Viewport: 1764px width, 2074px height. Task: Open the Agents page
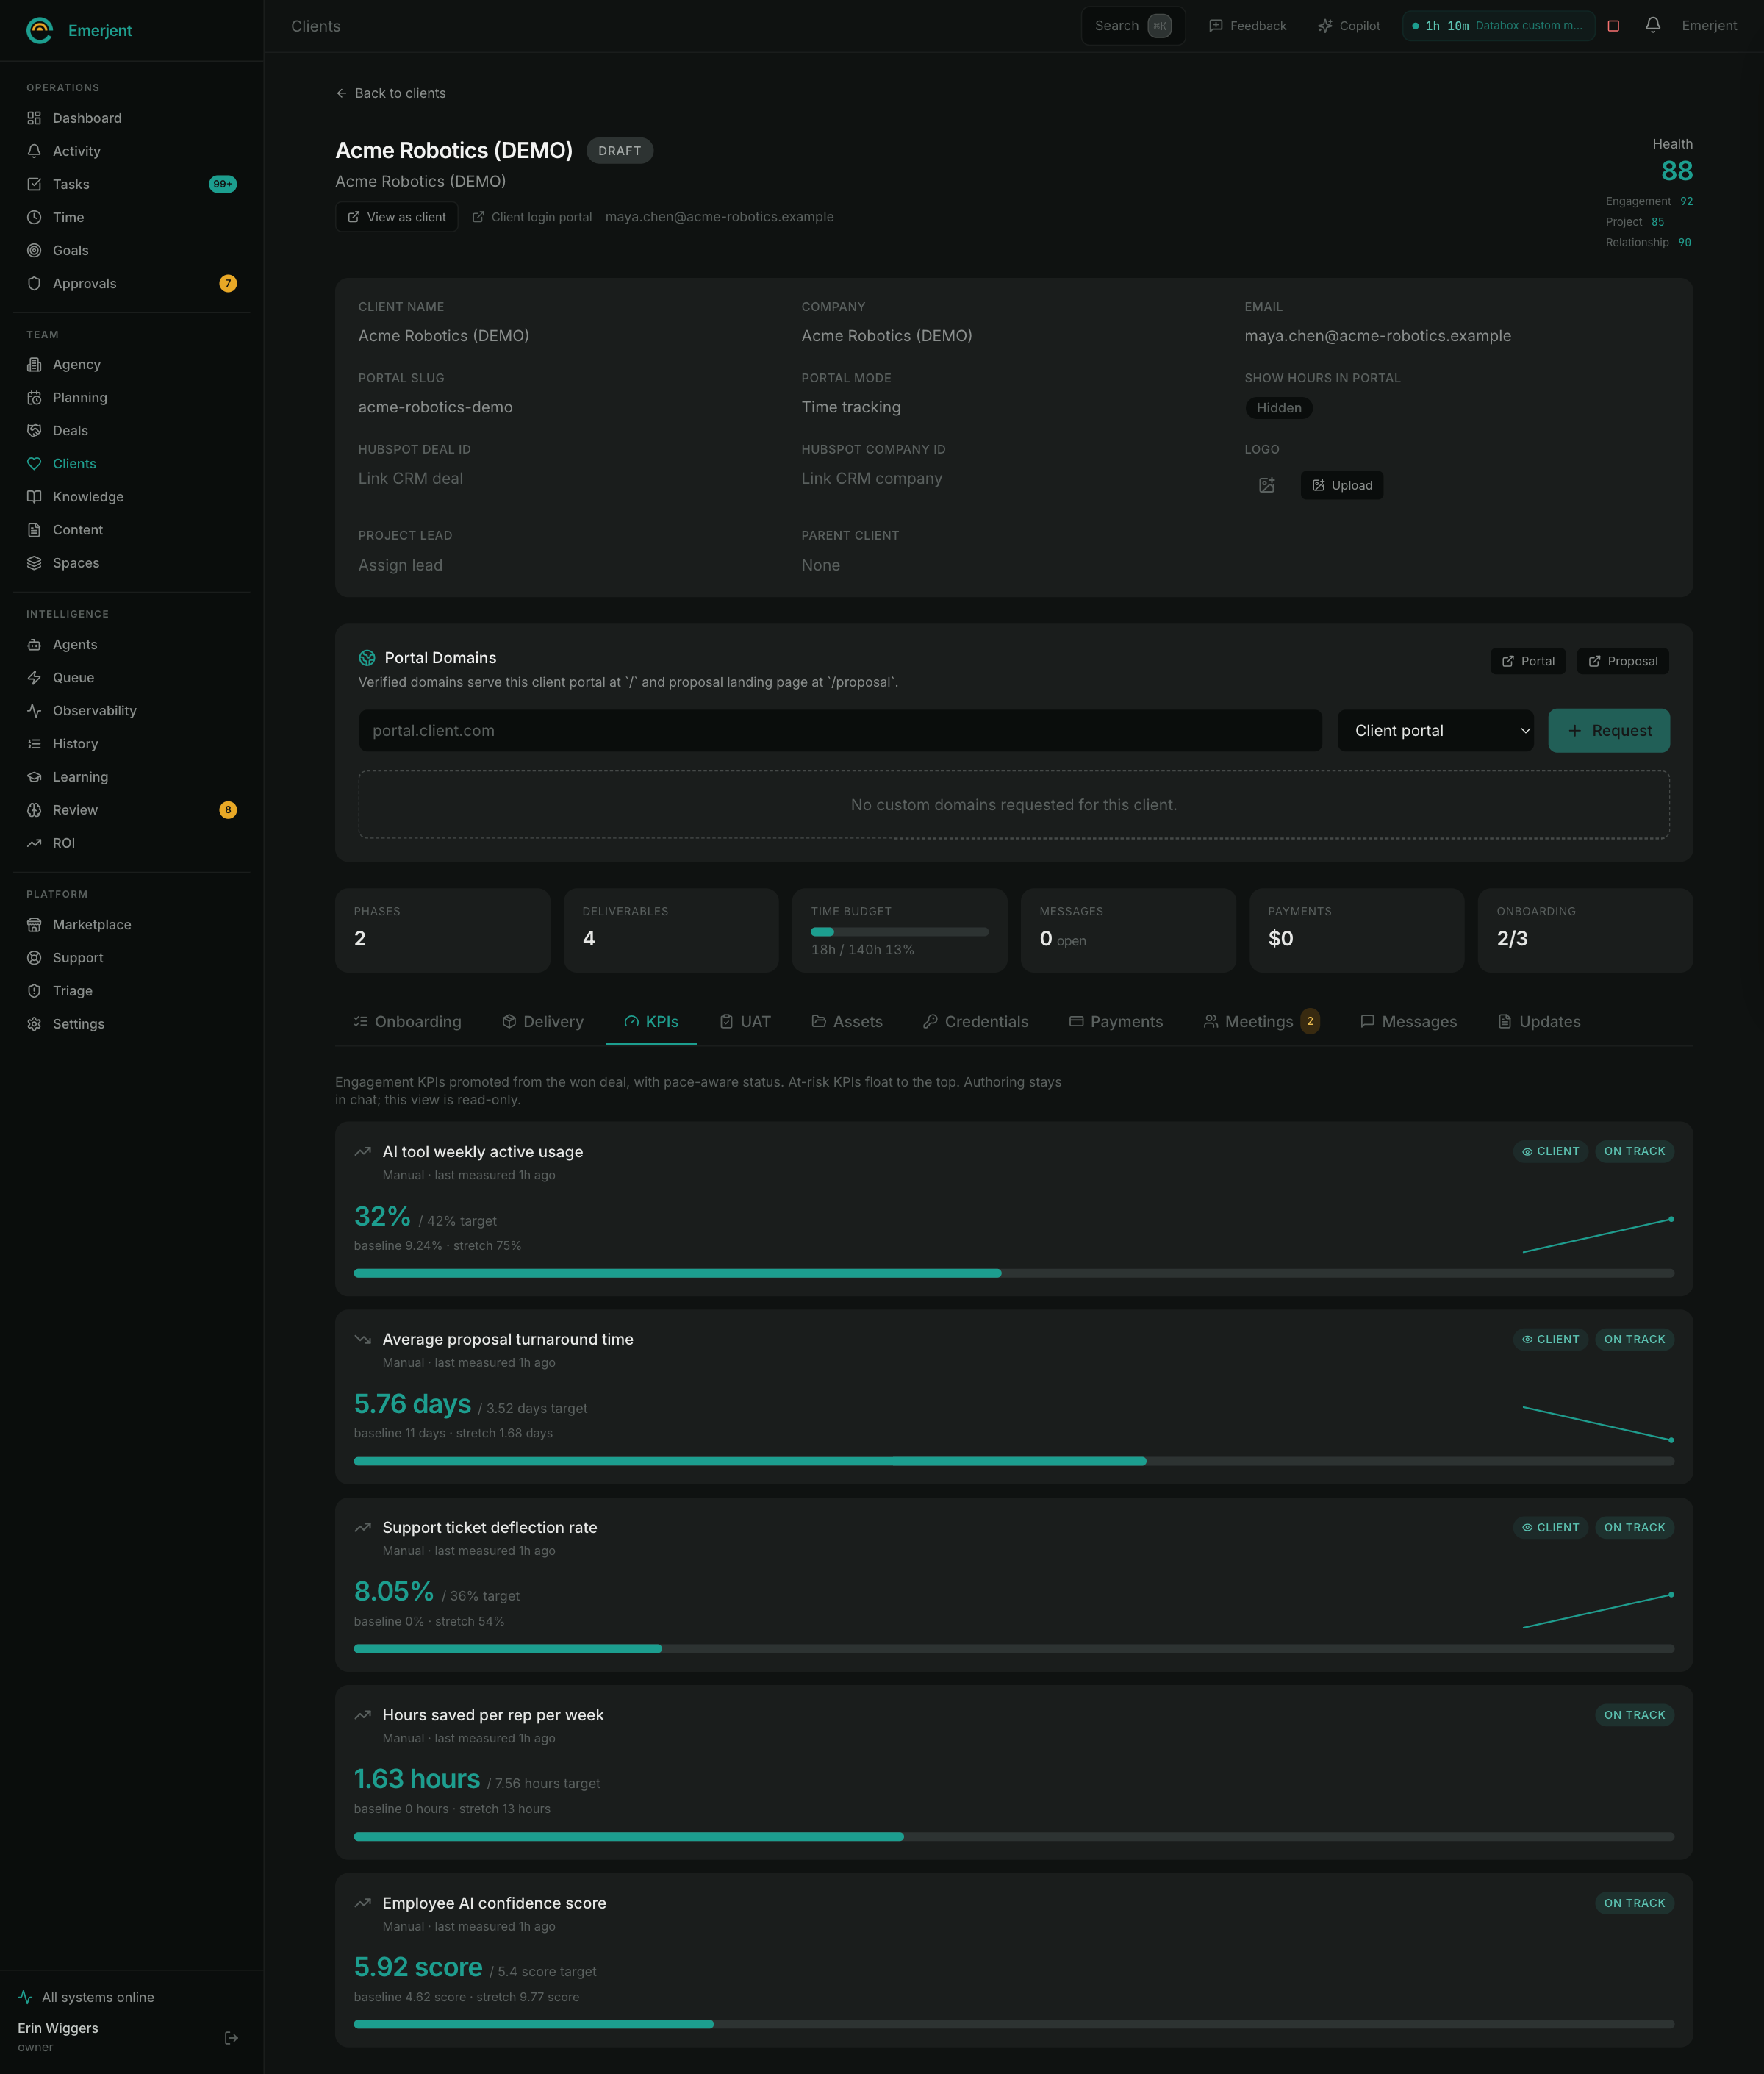(x=131, y=644)
